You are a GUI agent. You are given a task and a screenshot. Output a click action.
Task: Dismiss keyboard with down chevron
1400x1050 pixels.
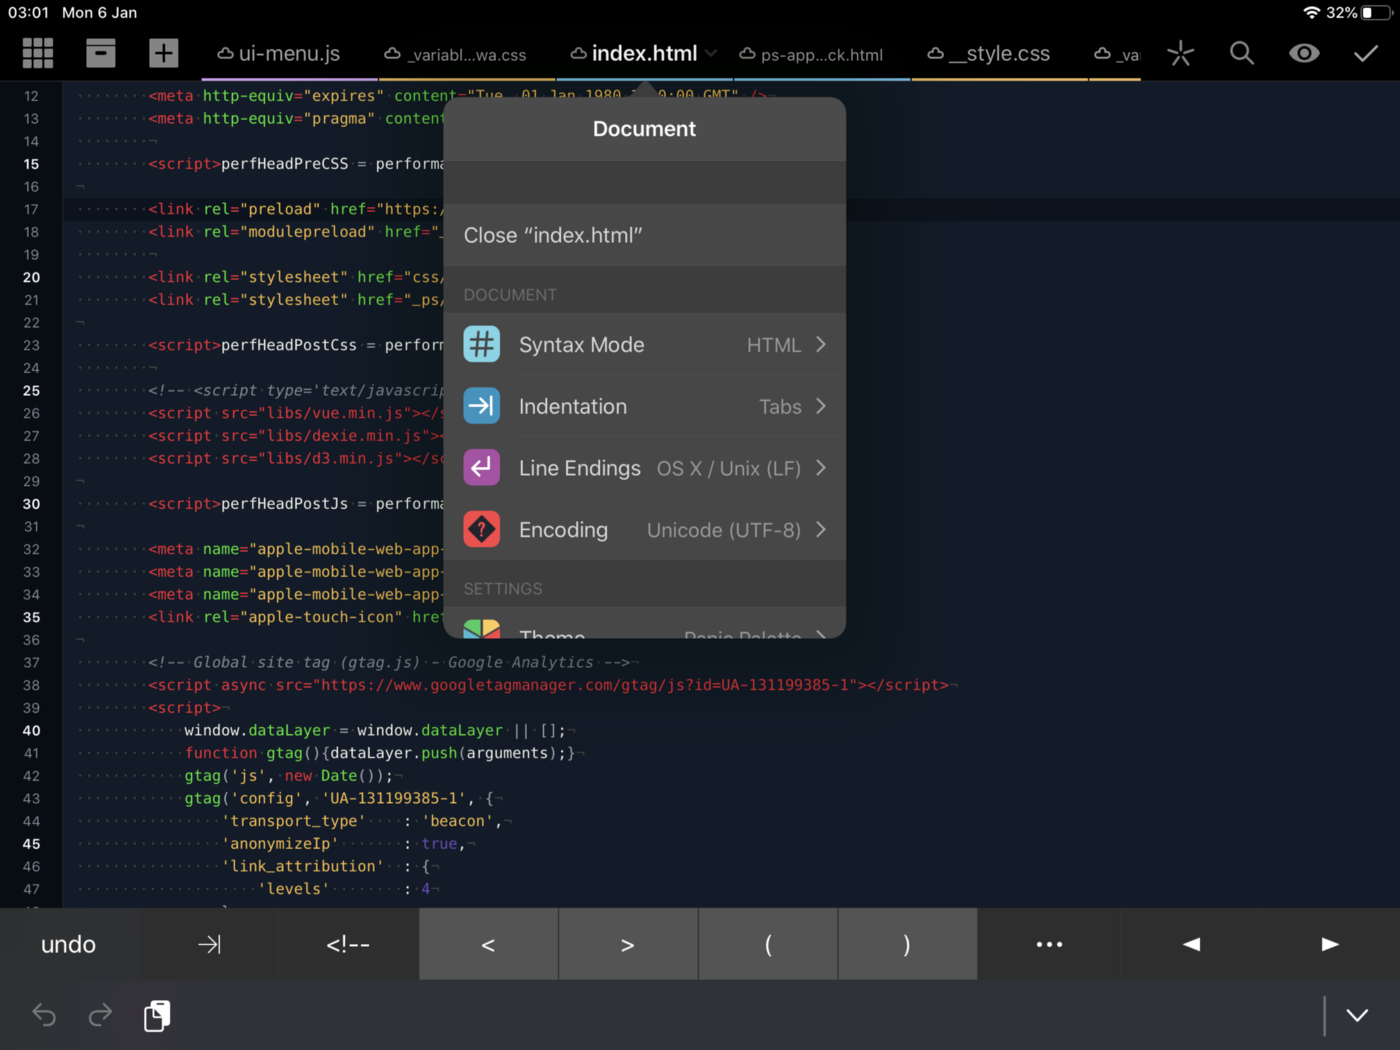pyautogui.click(x=1357, y=1015)
